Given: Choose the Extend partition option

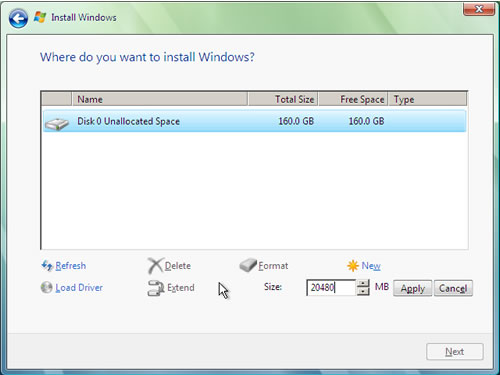Looking at the screenshot, I should (181, 288).
